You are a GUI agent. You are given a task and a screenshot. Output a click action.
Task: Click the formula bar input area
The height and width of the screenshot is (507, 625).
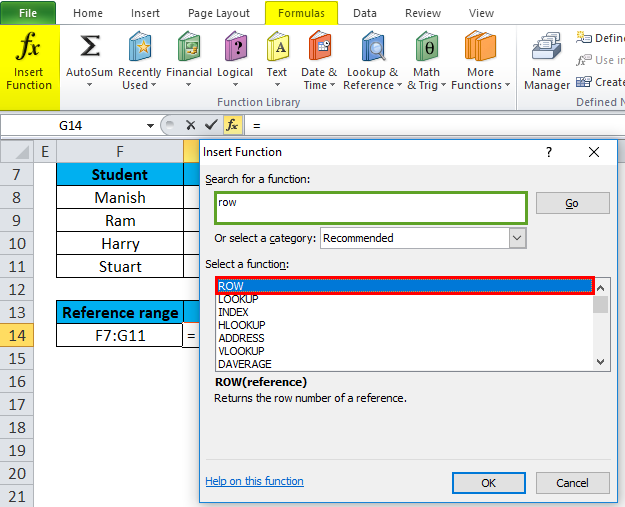tap(434, 126)
